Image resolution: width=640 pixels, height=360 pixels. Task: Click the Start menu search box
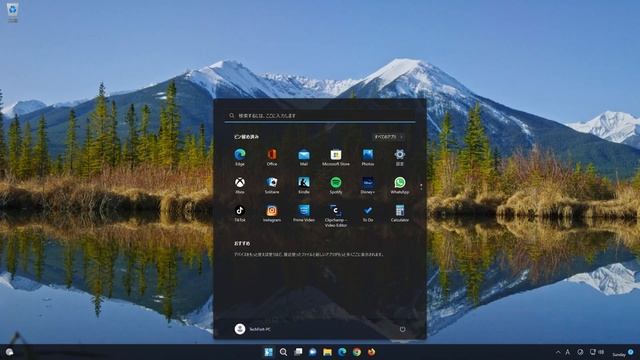pyautogui.click(x=320, y=116)
